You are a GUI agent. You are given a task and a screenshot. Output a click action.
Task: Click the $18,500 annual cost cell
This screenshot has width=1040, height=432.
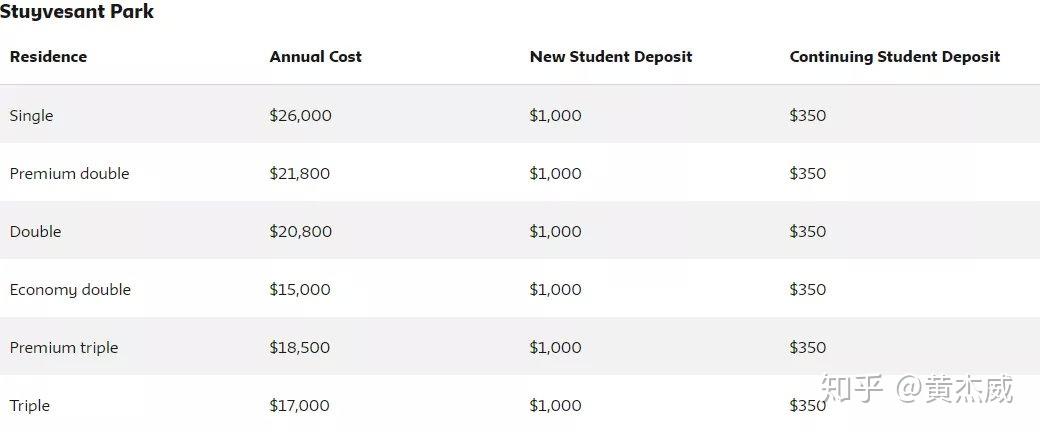tap(300, 348)
